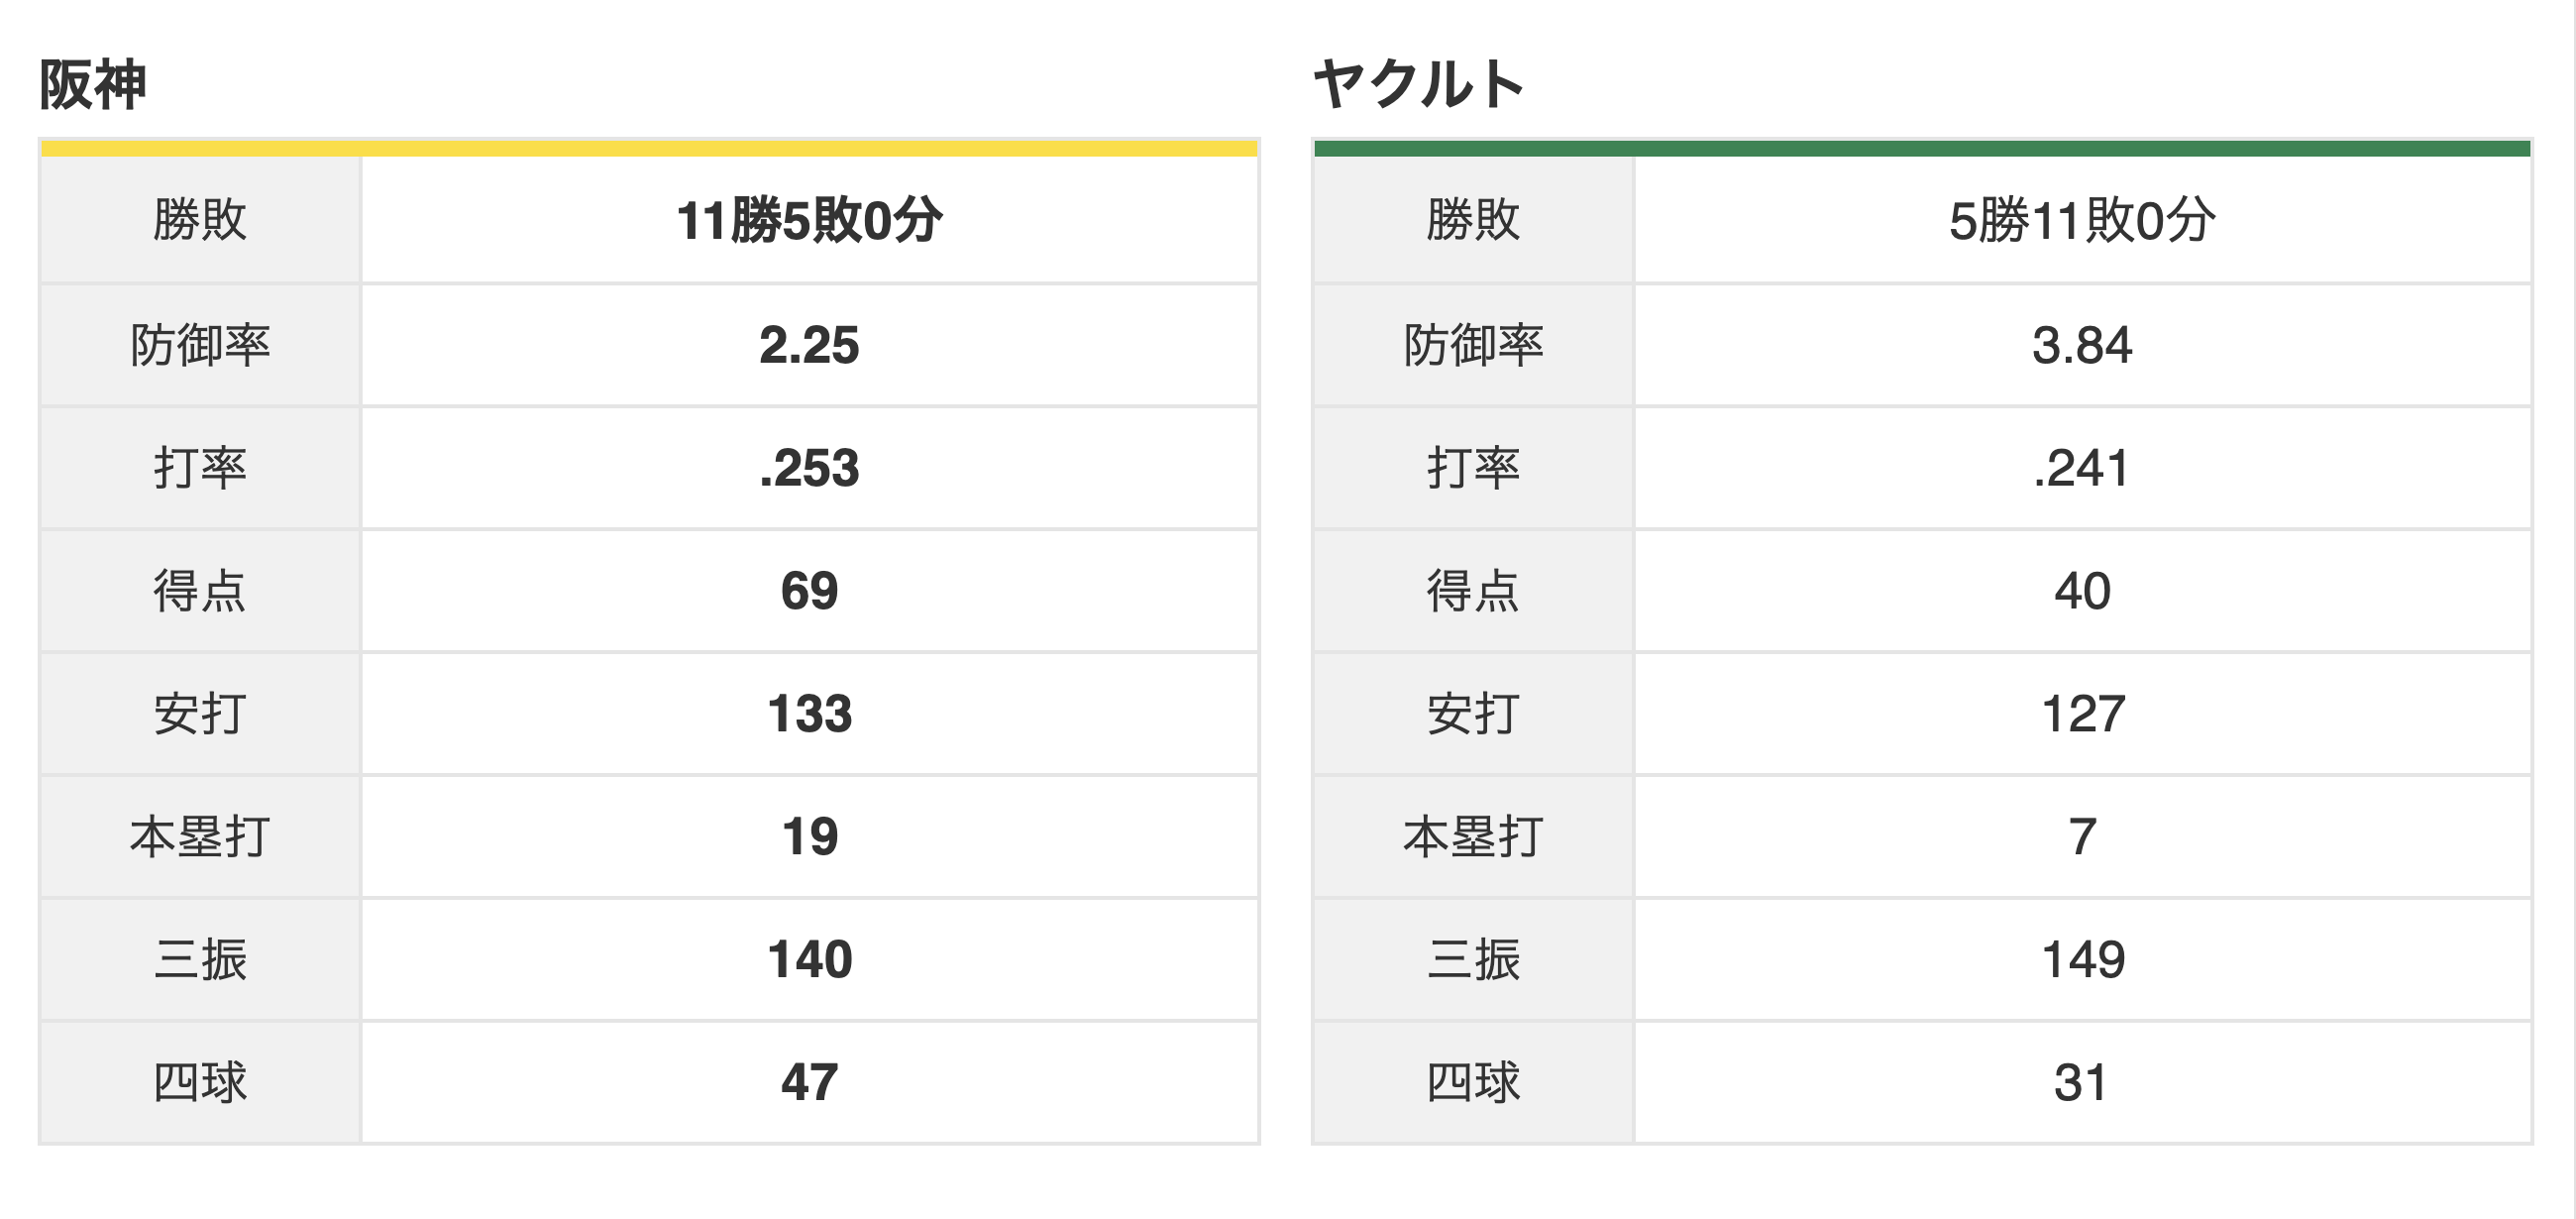Click Hanshin's 三振 value 140
The height and width of the screenshot is (1219, 2576).
coord(809,960)
